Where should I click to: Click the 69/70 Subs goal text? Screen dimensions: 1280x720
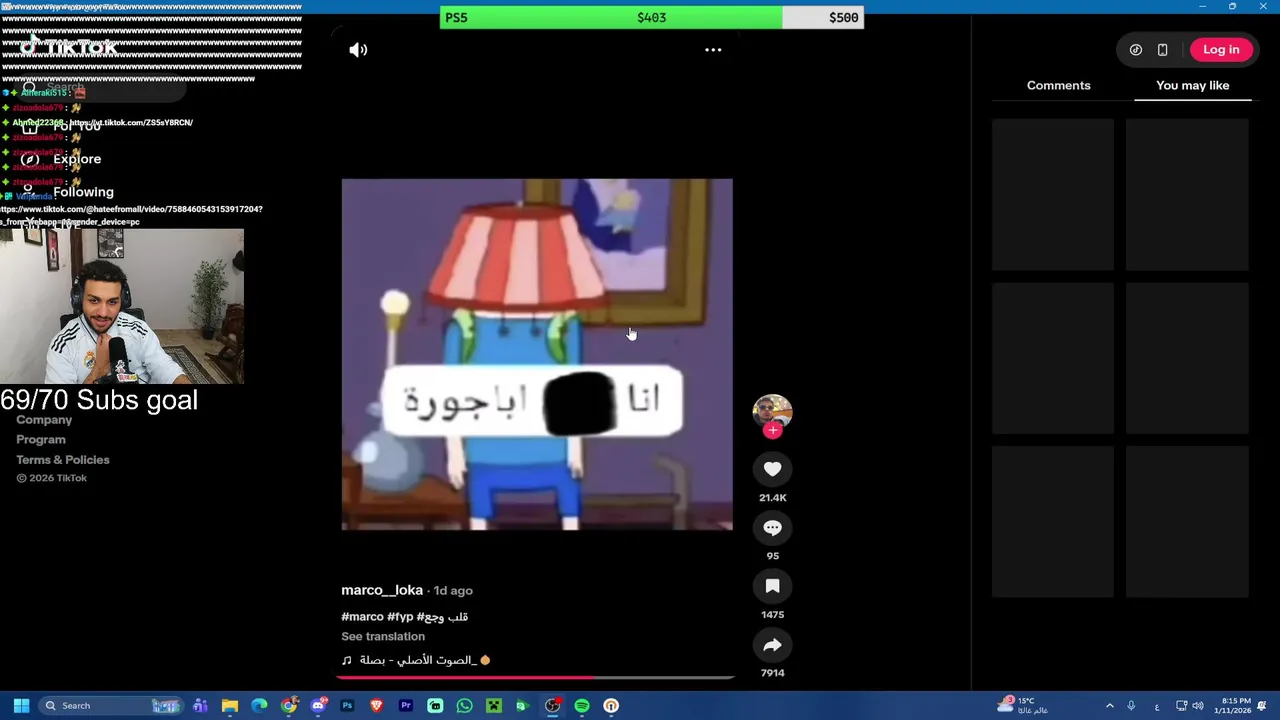(99, 400)
